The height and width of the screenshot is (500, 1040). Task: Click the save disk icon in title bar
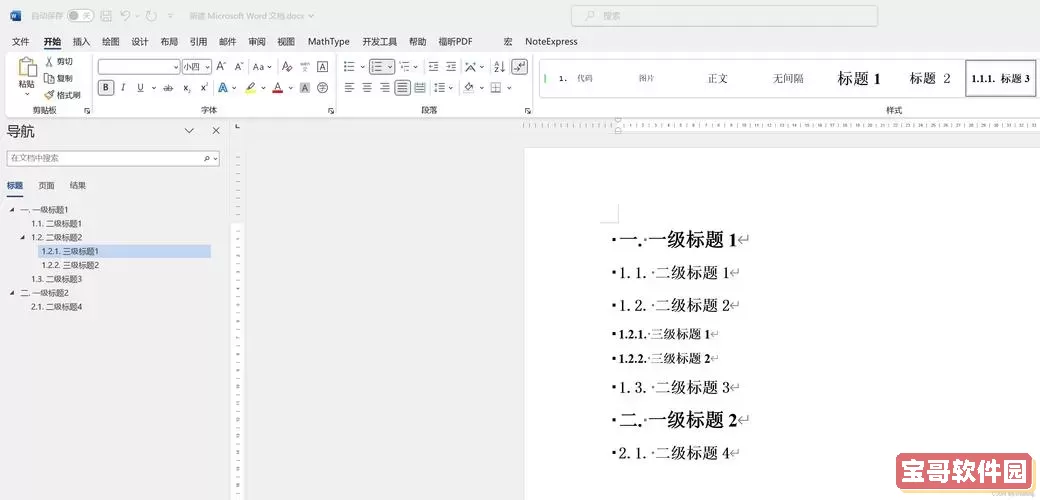pos(106,15)
